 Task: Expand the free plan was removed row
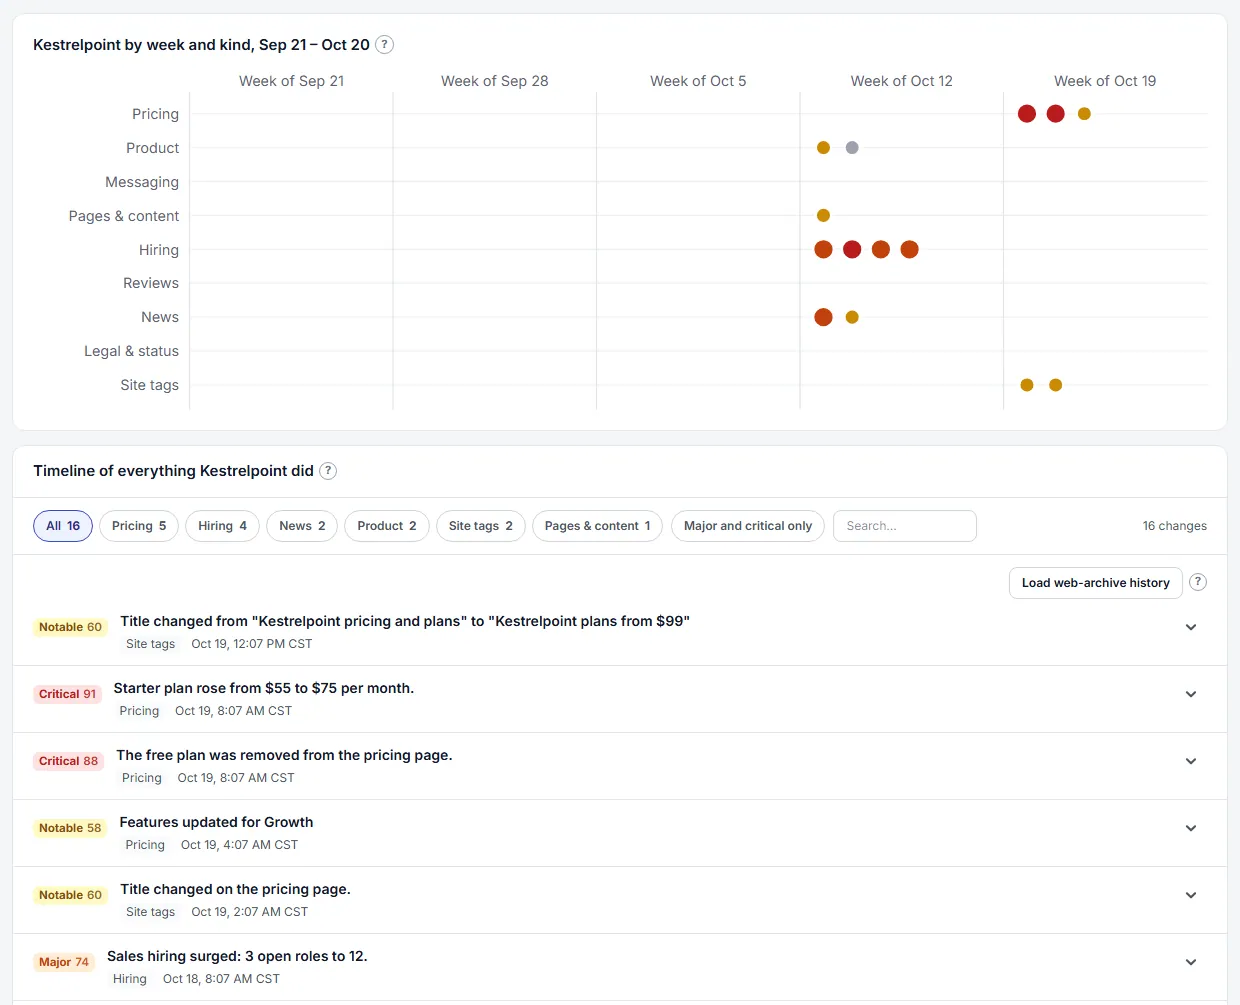pyautogui.click(x=1191, y=761)
